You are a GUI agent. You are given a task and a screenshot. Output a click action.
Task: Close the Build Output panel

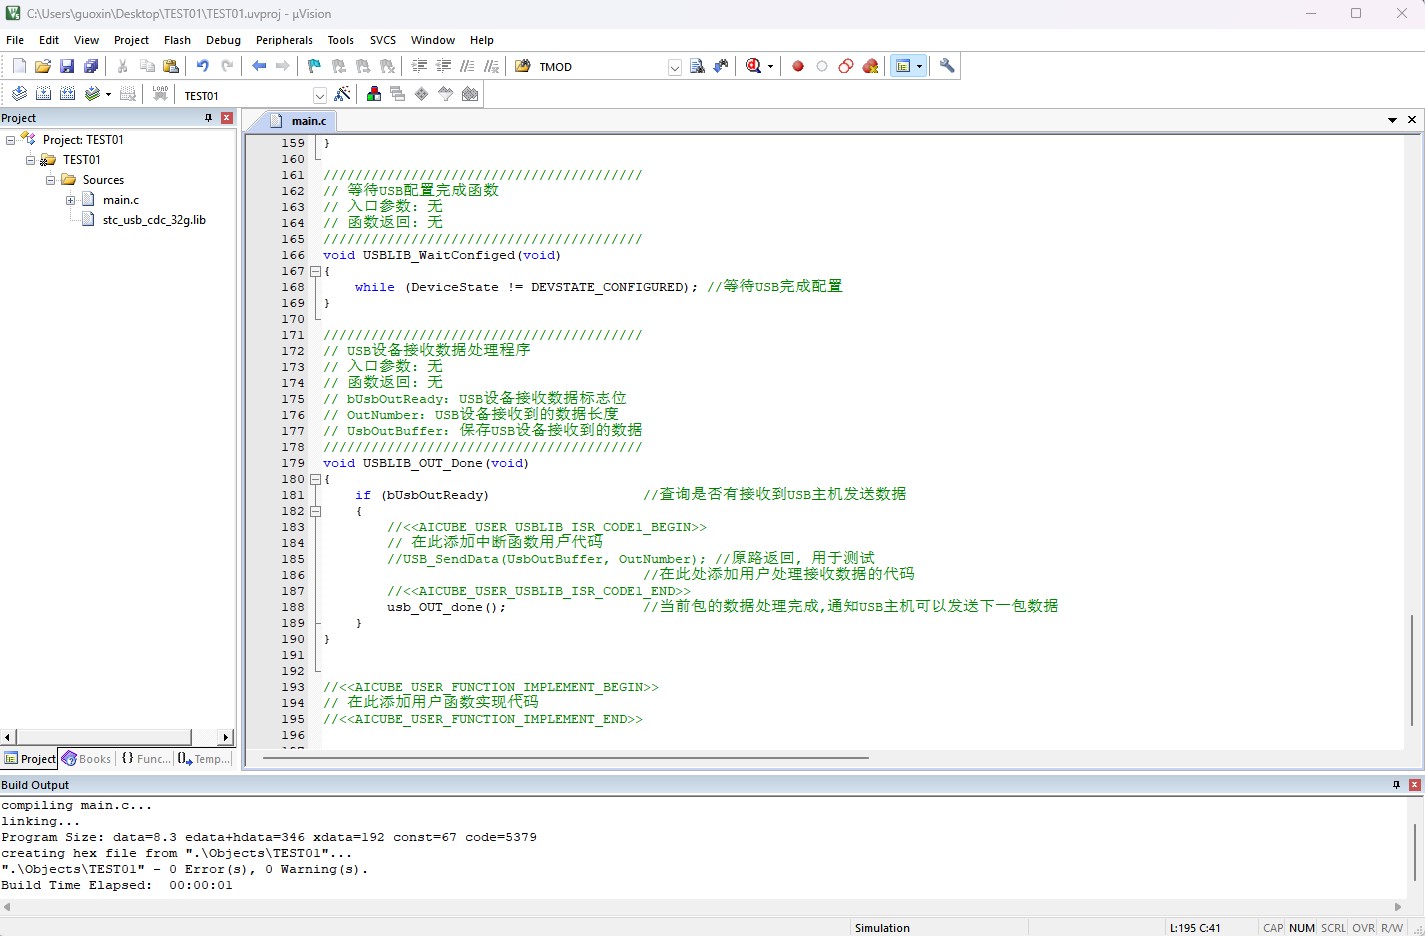click(1415, 785)
